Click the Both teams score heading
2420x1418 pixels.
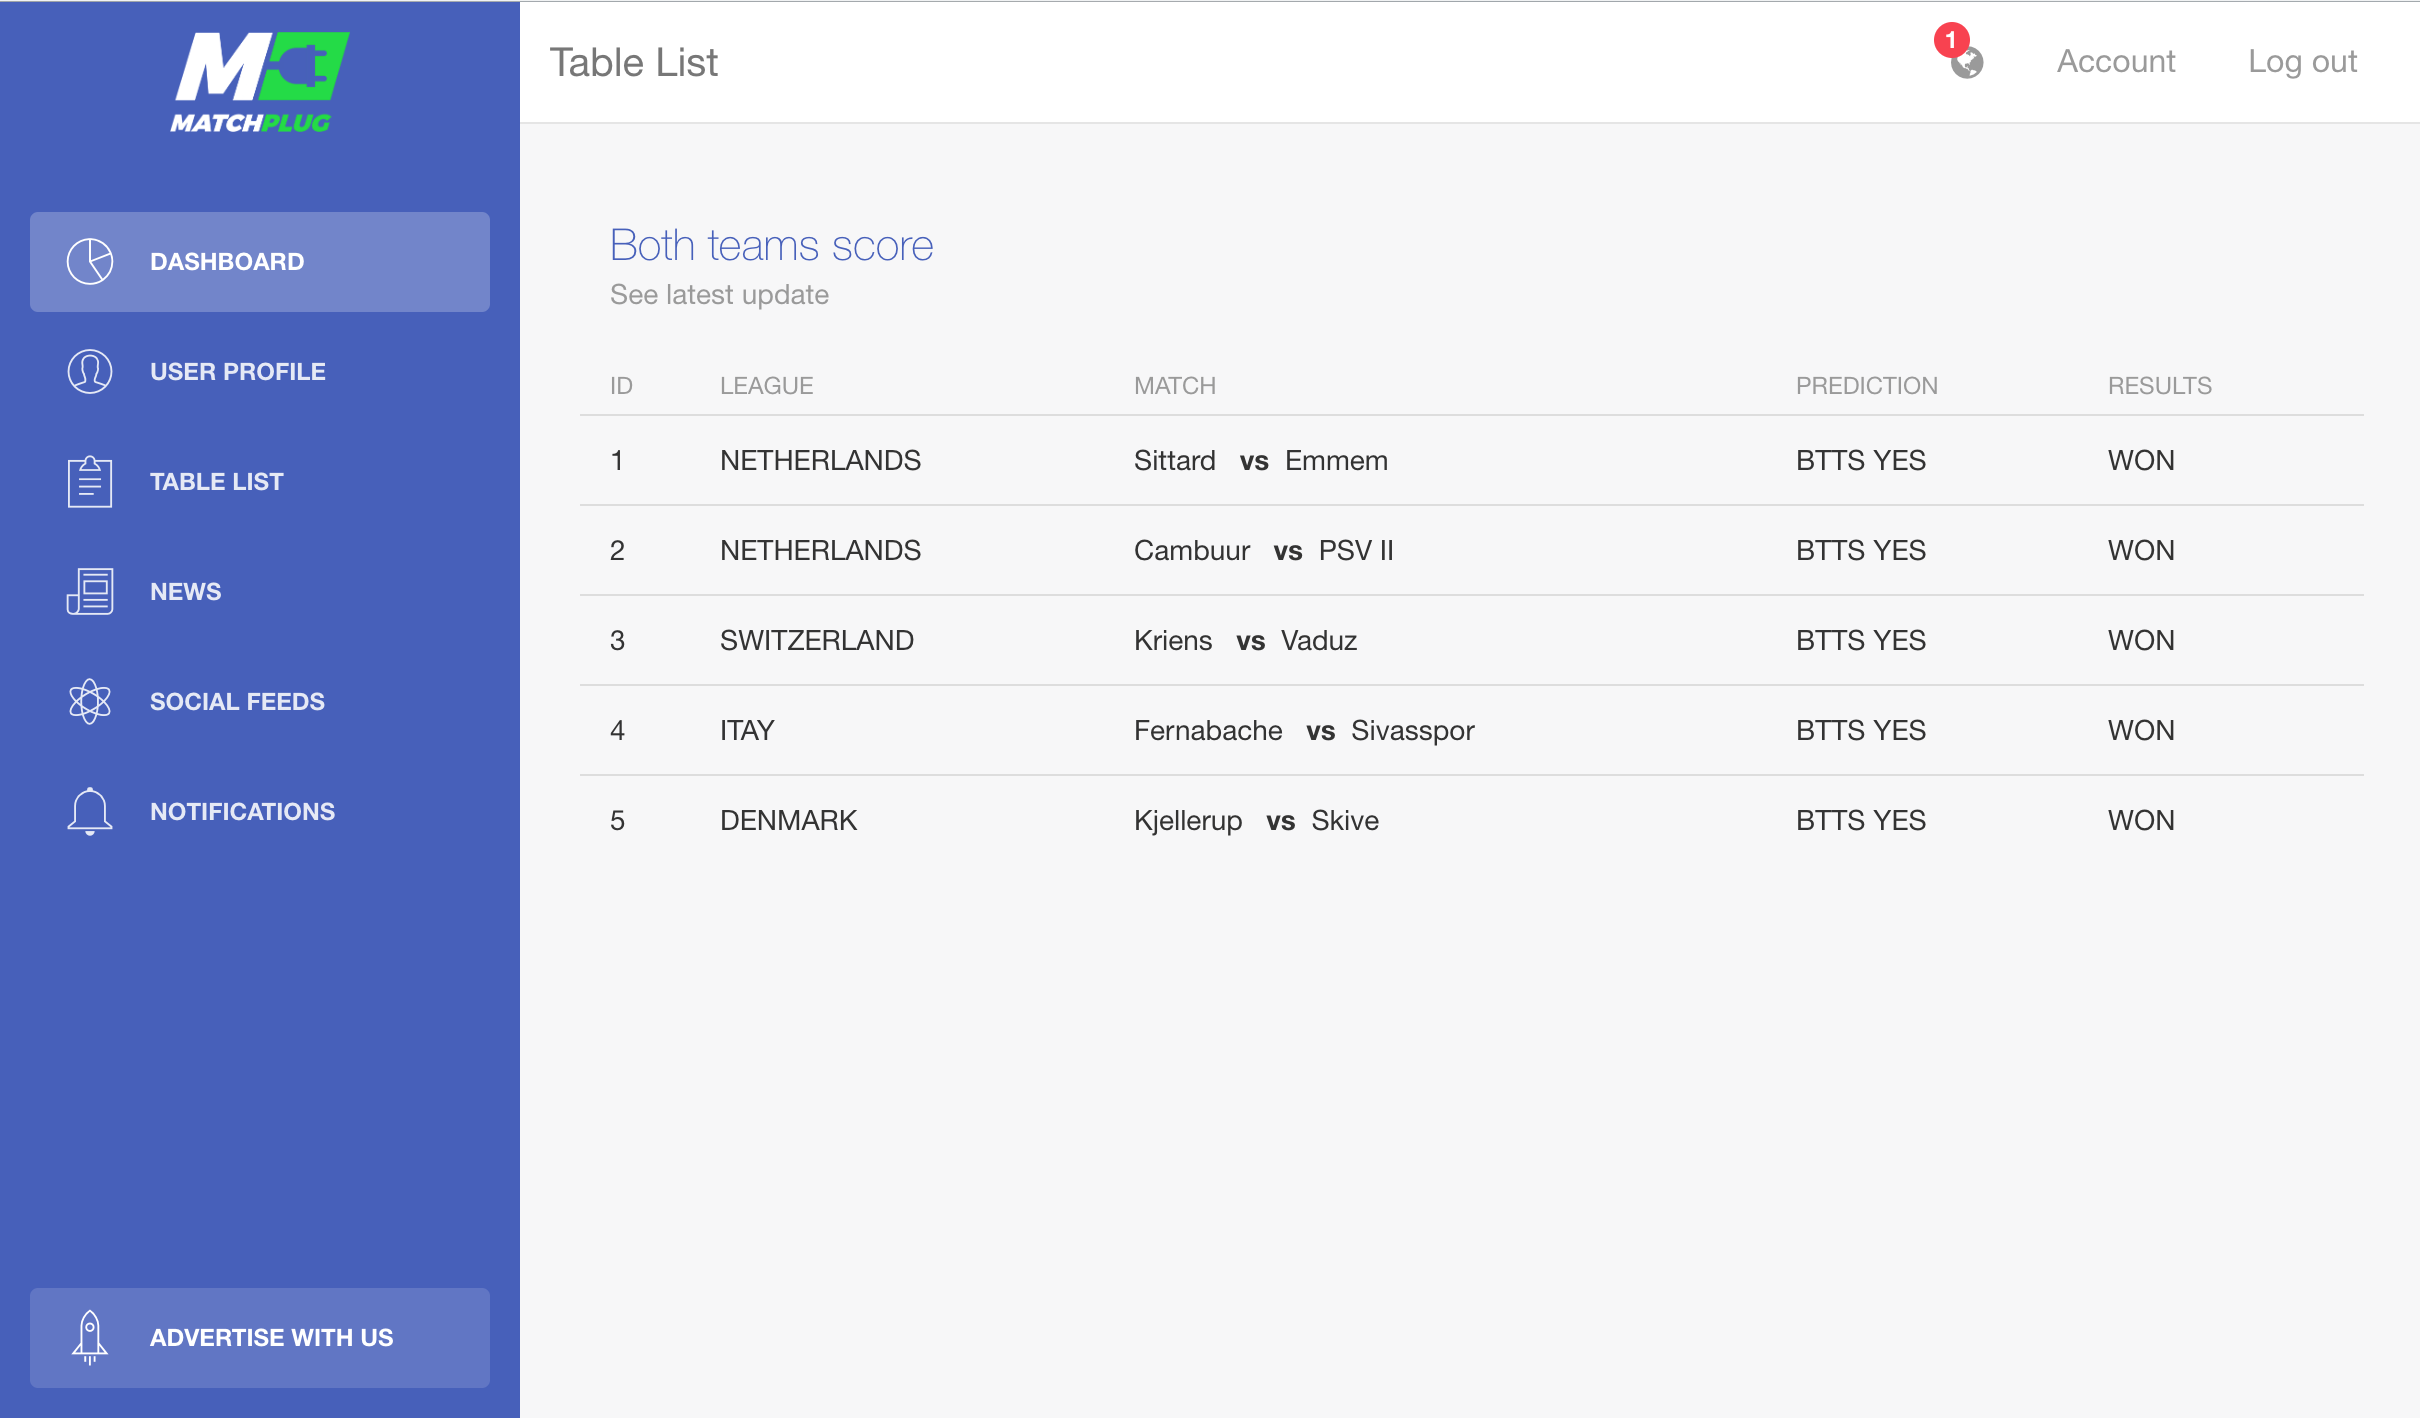click(x=771, y=246)
